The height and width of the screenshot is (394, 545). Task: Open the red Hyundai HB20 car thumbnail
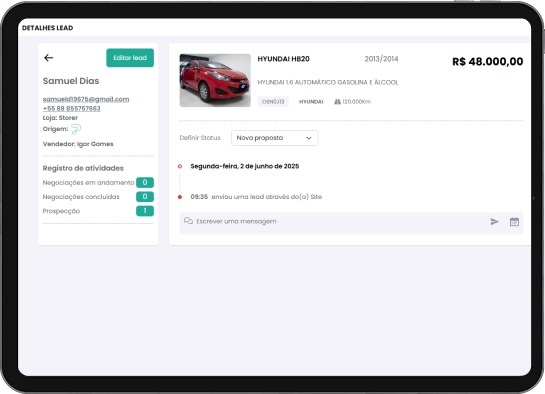[215, 80]
